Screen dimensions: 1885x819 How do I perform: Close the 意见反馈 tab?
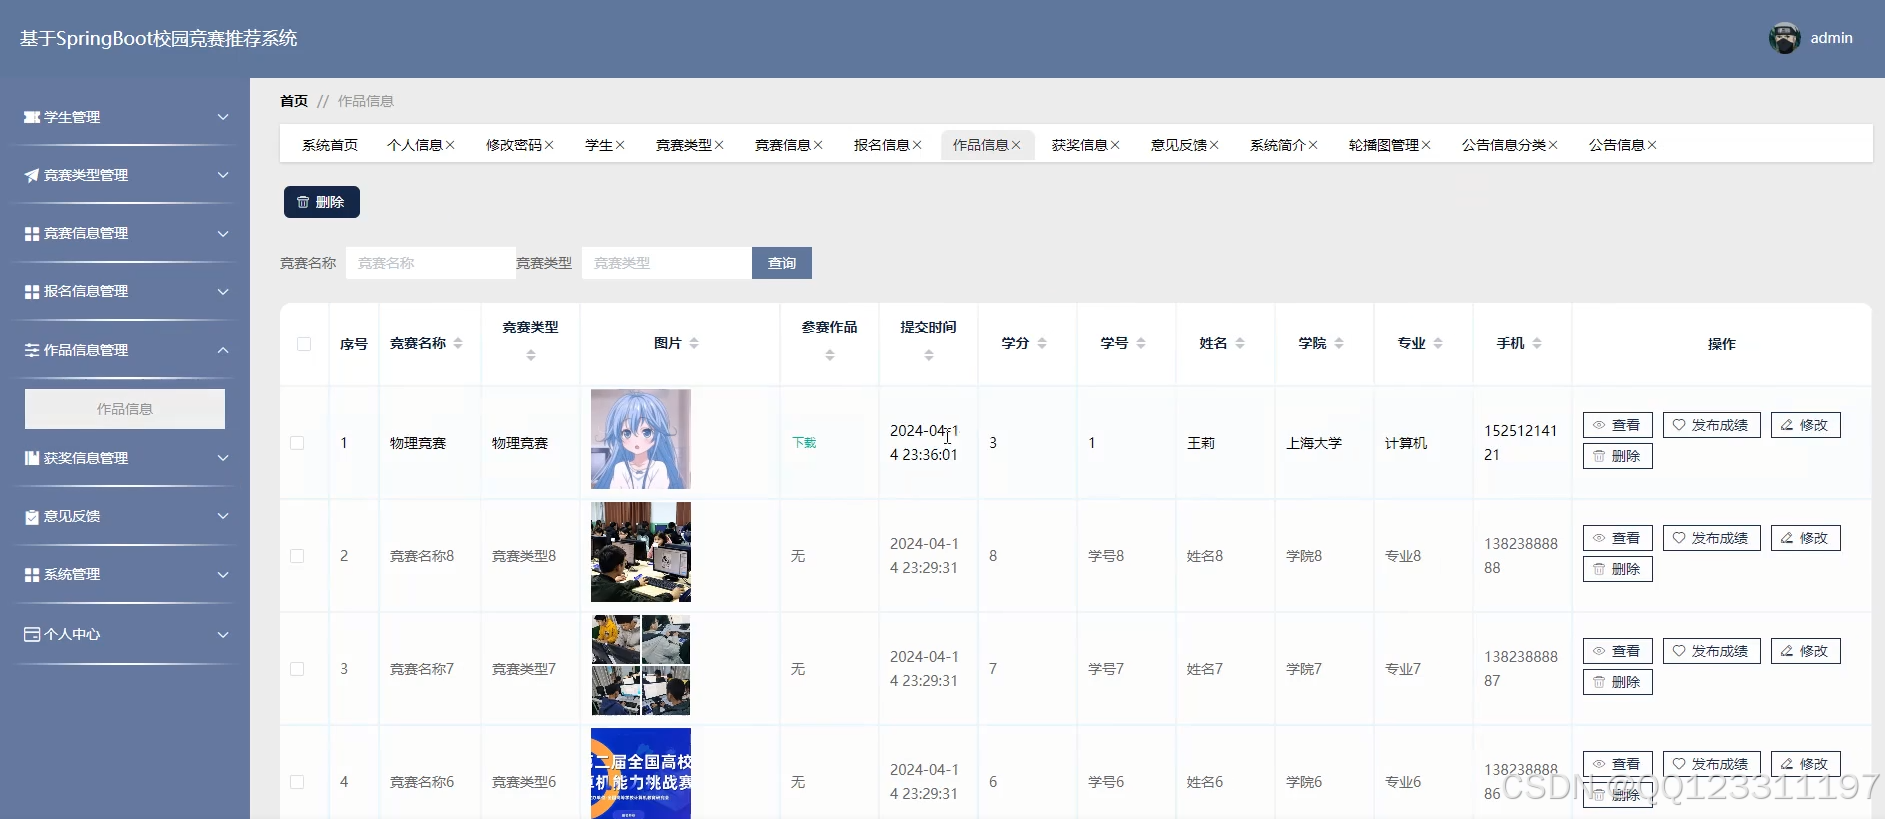(1214, 145)
